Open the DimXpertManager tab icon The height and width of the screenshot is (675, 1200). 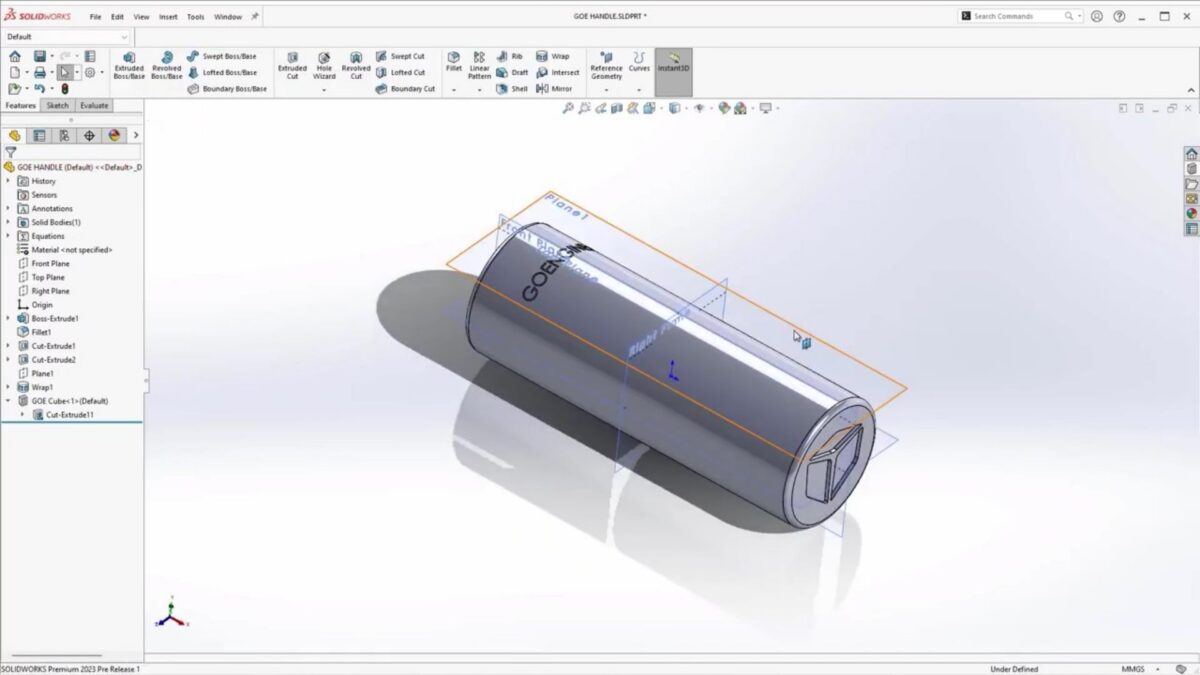tap(89, 135)
